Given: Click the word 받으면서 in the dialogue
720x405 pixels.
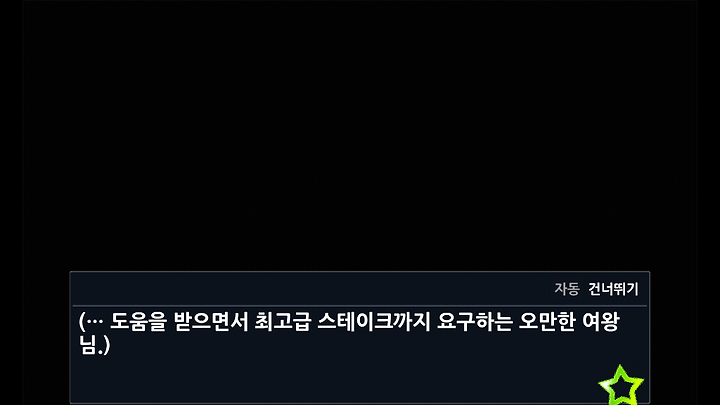Looking at the screenshot, I should coord(211,321).
